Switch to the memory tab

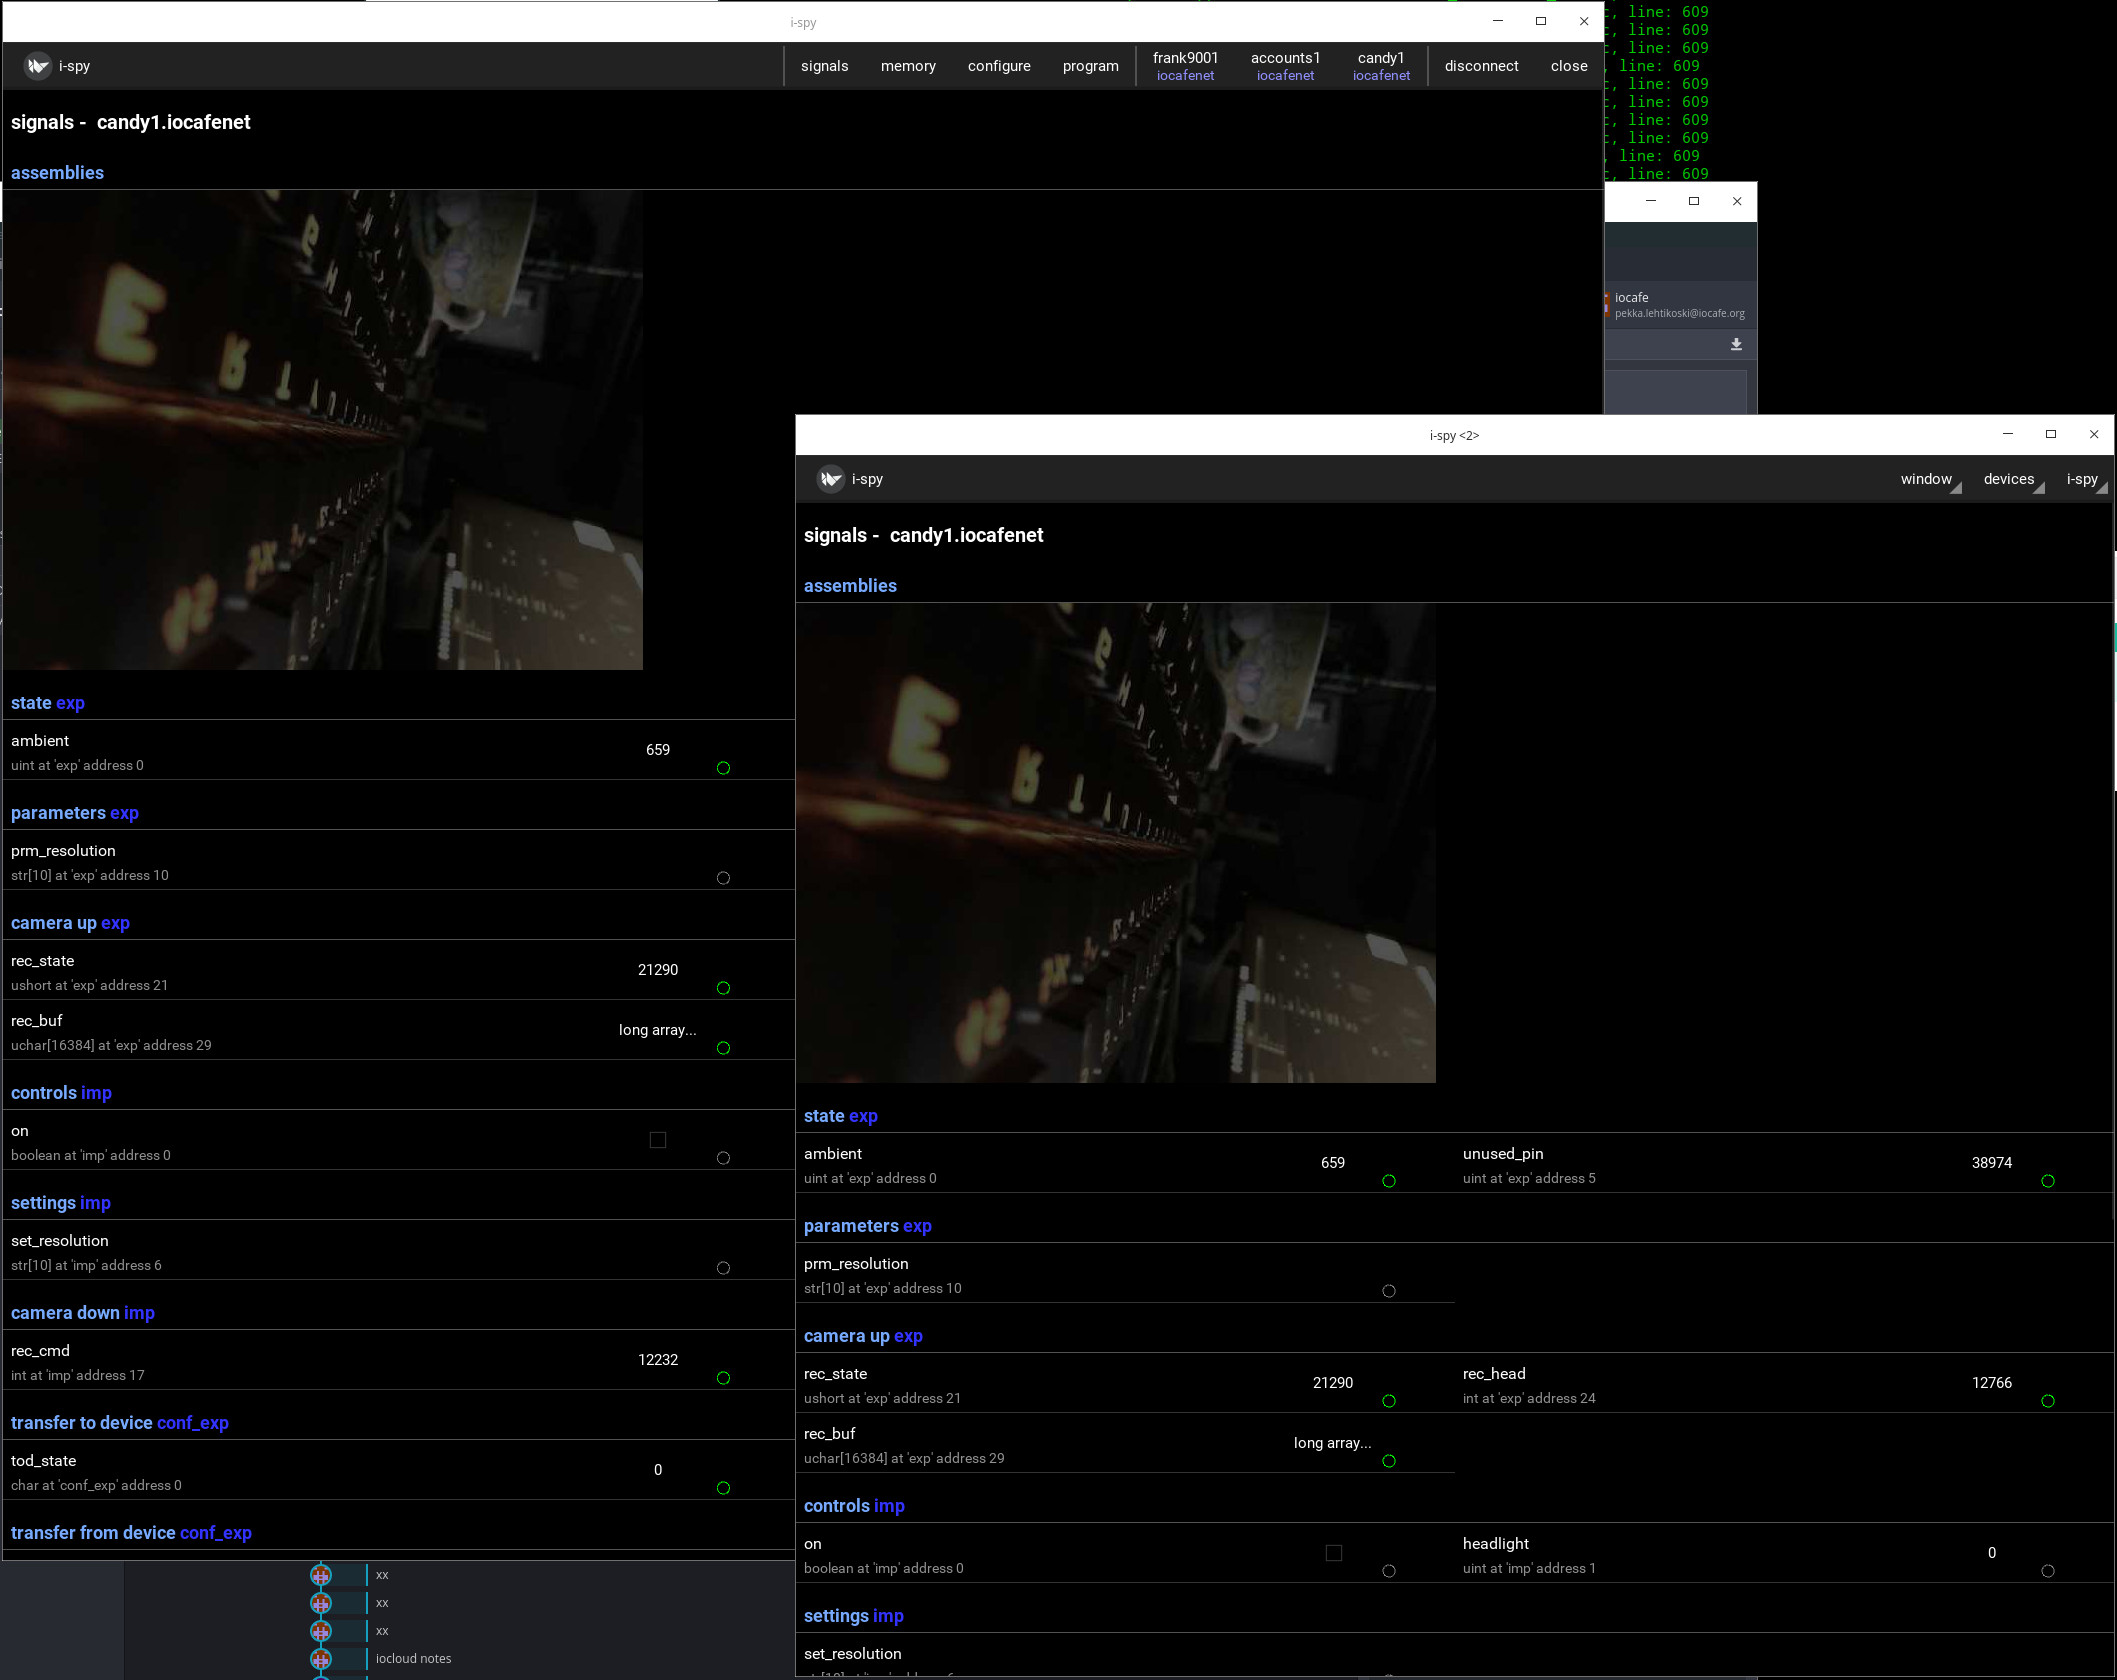click(x=908, y=66)
